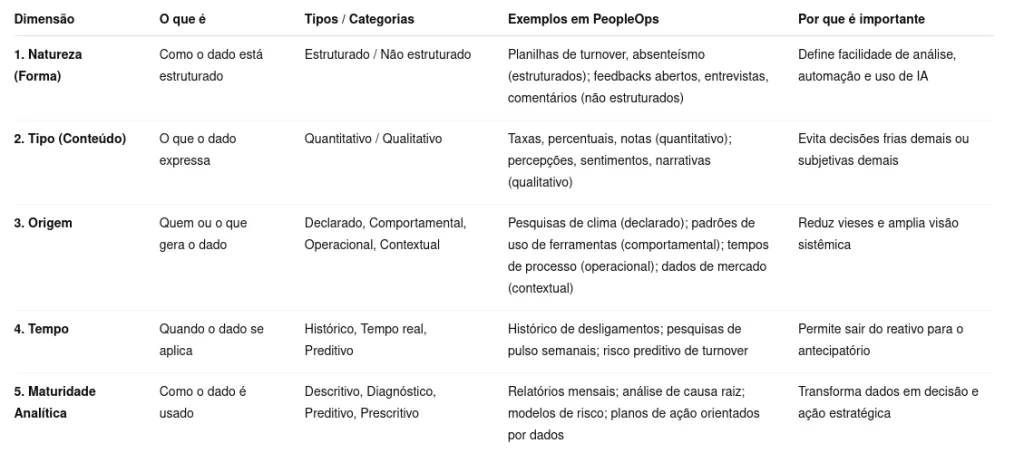Screen dimensions: 1024x453
Task: Click the "Como o dado está estruturado" cell
Action: click(210, 65)
